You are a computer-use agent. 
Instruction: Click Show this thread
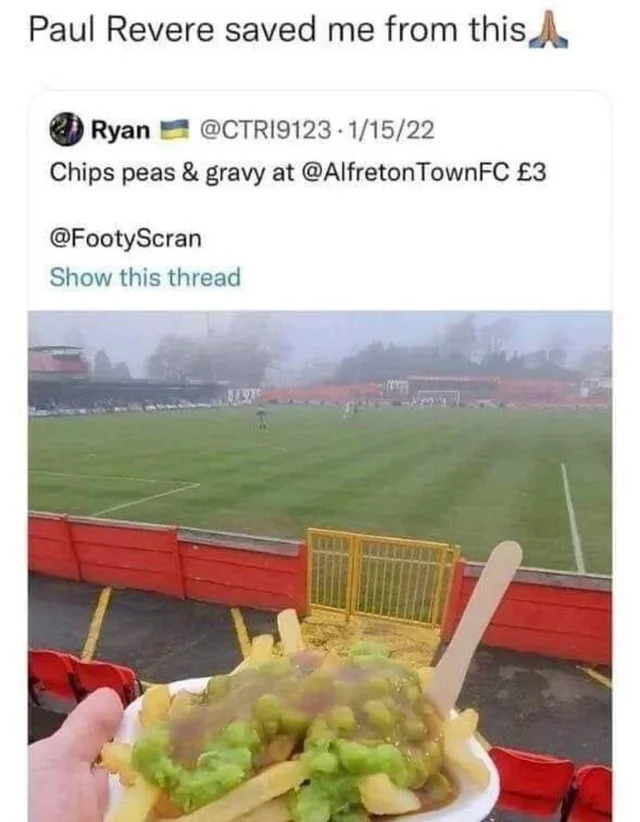coord(145,277)
